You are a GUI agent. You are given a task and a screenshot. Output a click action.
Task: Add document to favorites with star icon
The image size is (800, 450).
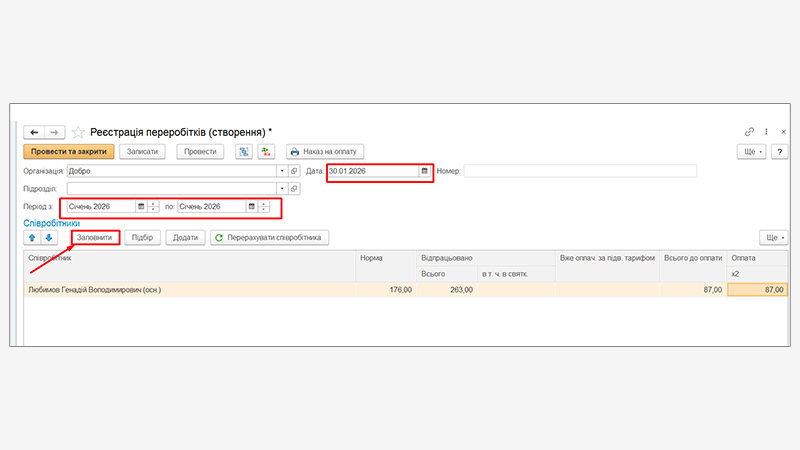[x=78, y=132]
